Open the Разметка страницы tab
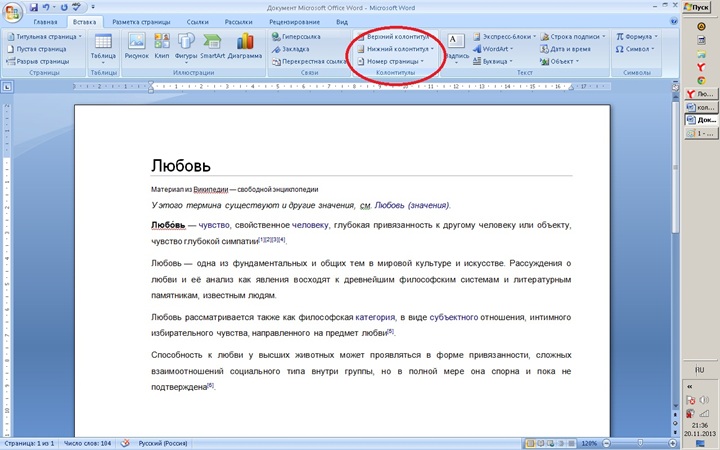The height and width of the screenshot is (450, 720). pyautogui.click(x=141, y=22)
